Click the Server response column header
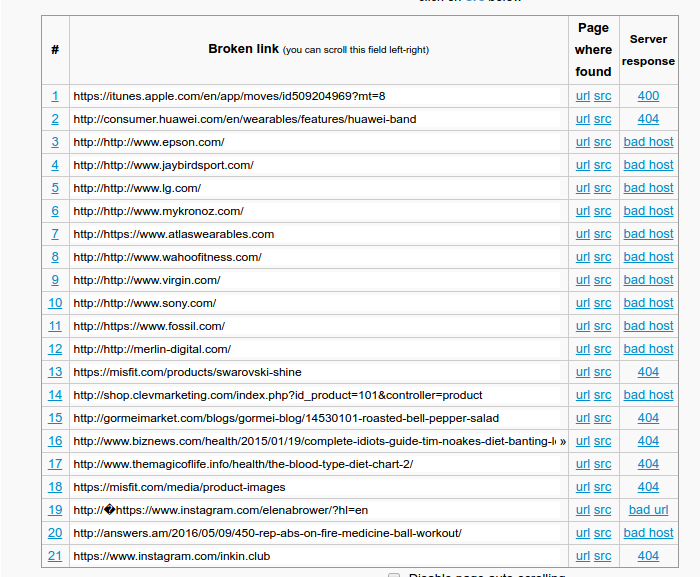Image resolution: width=700 pixels, height=577 pixels. point(648,50)
